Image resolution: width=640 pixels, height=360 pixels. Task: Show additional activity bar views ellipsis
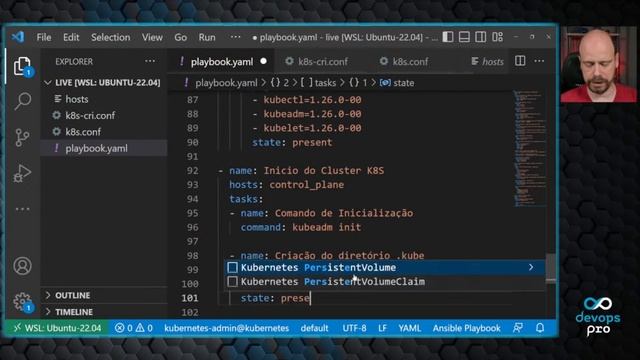22,209
